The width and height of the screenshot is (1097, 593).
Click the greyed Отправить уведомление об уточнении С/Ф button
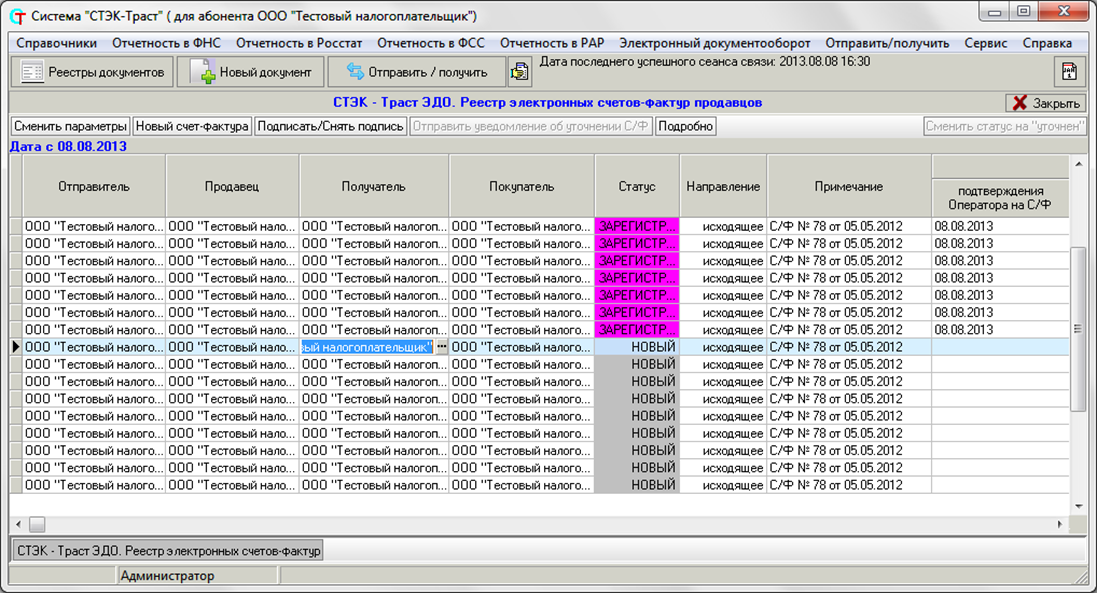pos(531,127)
